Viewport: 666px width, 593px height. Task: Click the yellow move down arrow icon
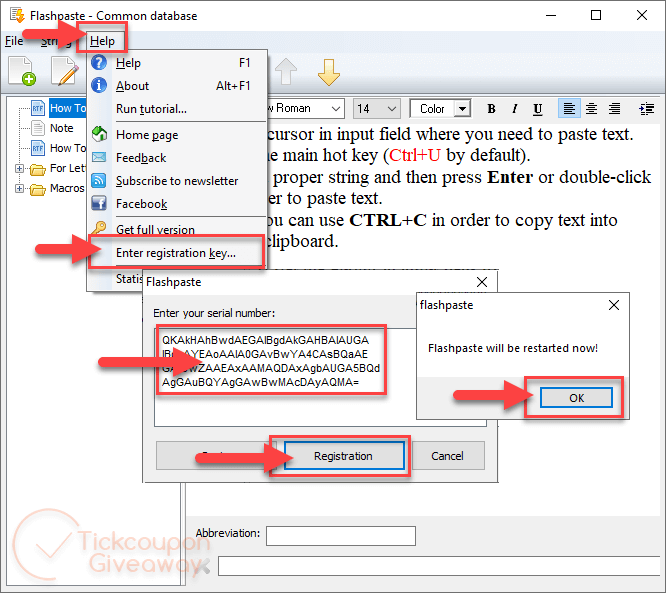click(329, 72)
